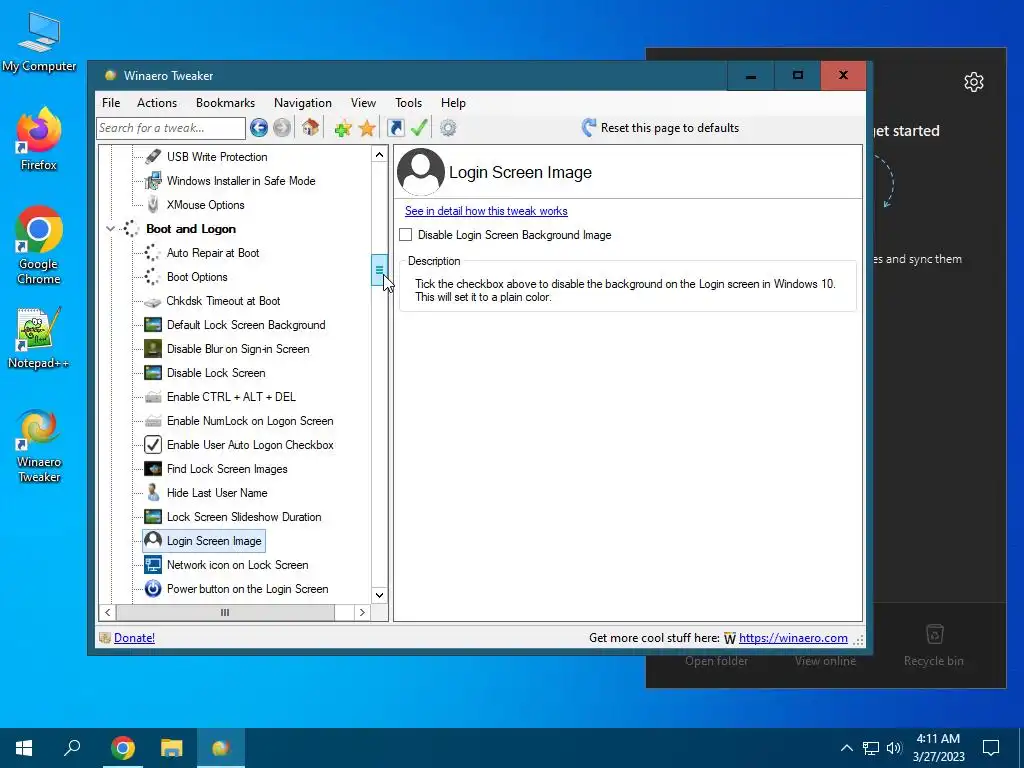Image resolution: width=1024 pixels, height=768 pixels.
Task: Focus the Search for a tweak field
Action: [170, 128]
